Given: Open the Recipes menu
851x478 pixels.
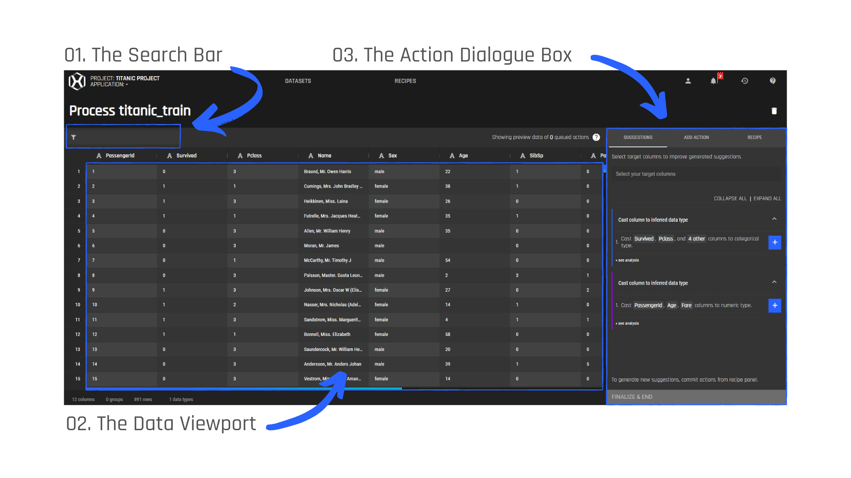Looking at the screenshot, I should pyautogui.click(x=405, y=81).
